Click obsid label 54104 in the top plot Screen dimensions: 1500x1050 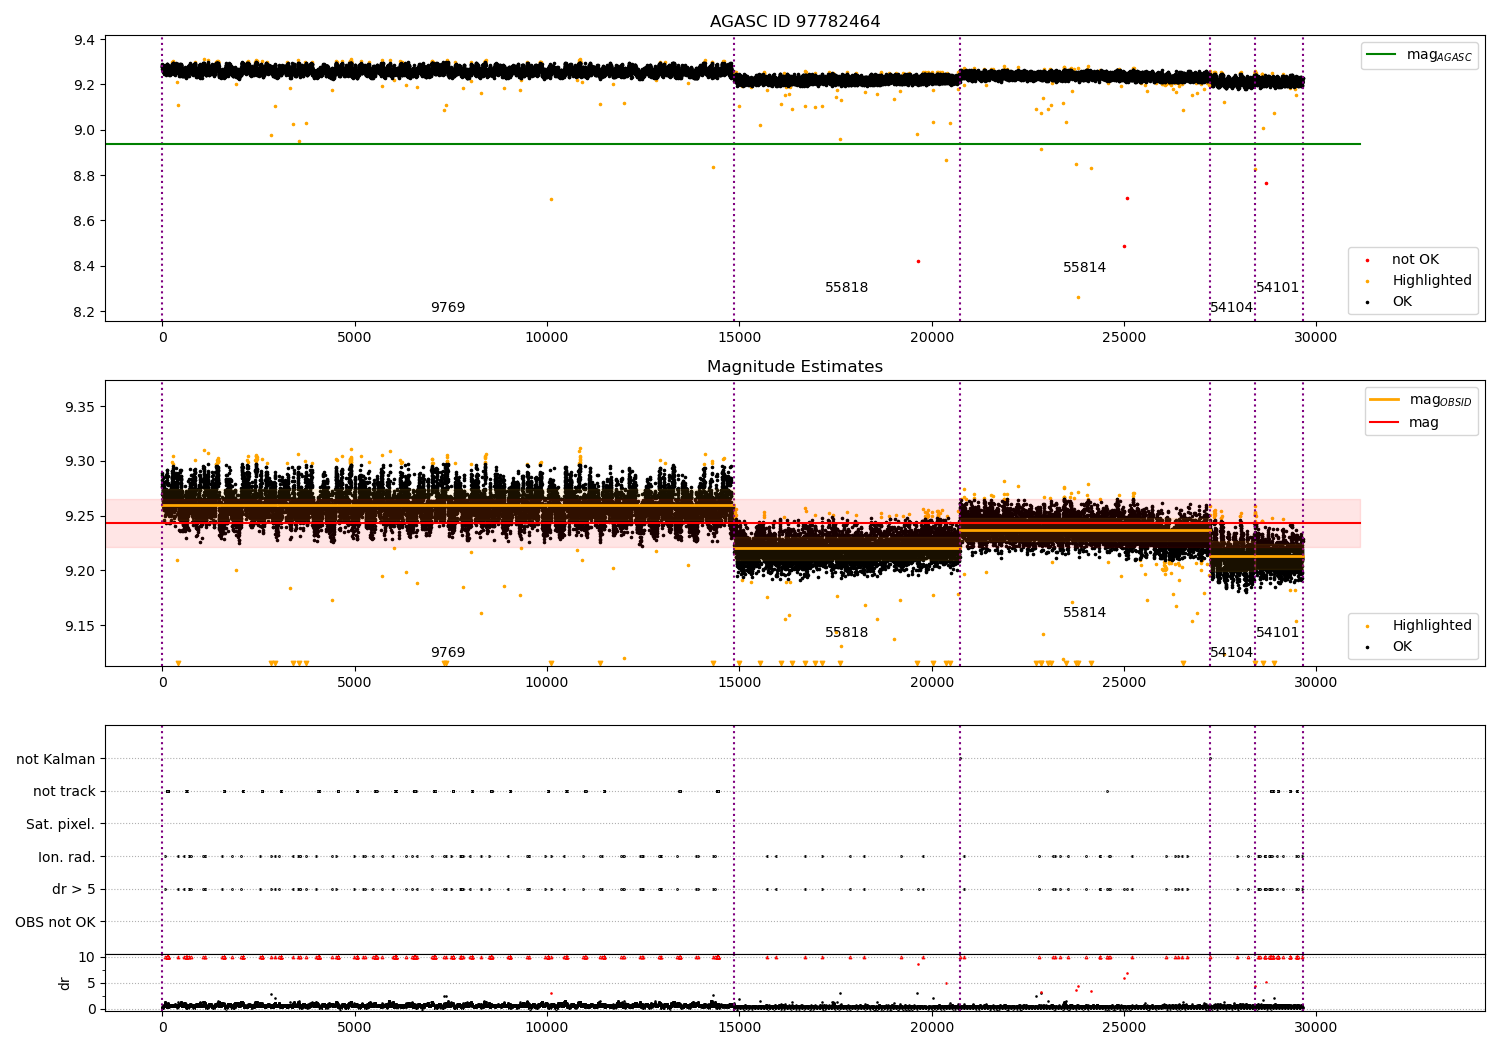1232,308
